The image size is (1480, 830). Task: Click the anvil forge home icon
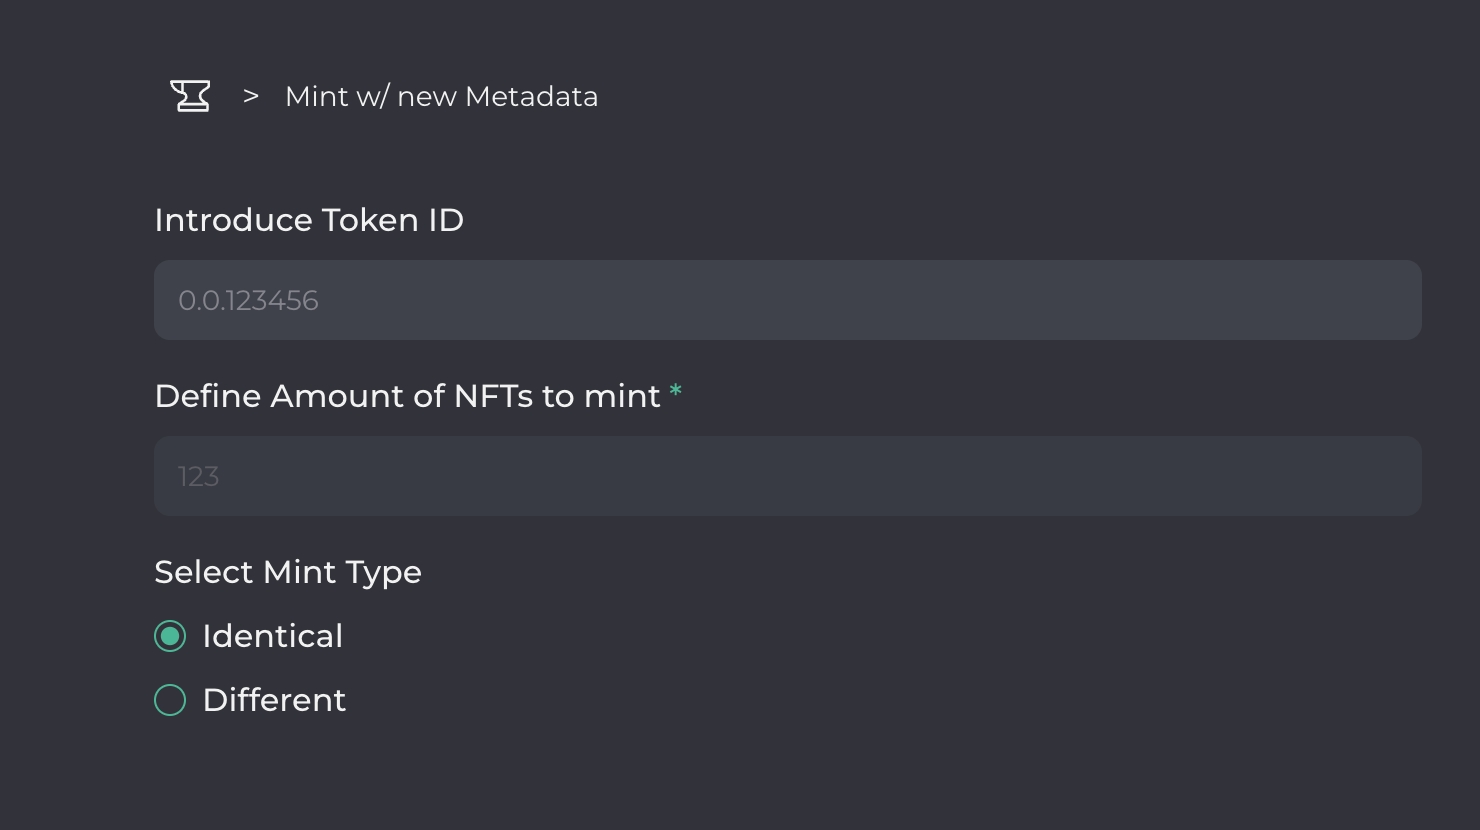point(190,96)
